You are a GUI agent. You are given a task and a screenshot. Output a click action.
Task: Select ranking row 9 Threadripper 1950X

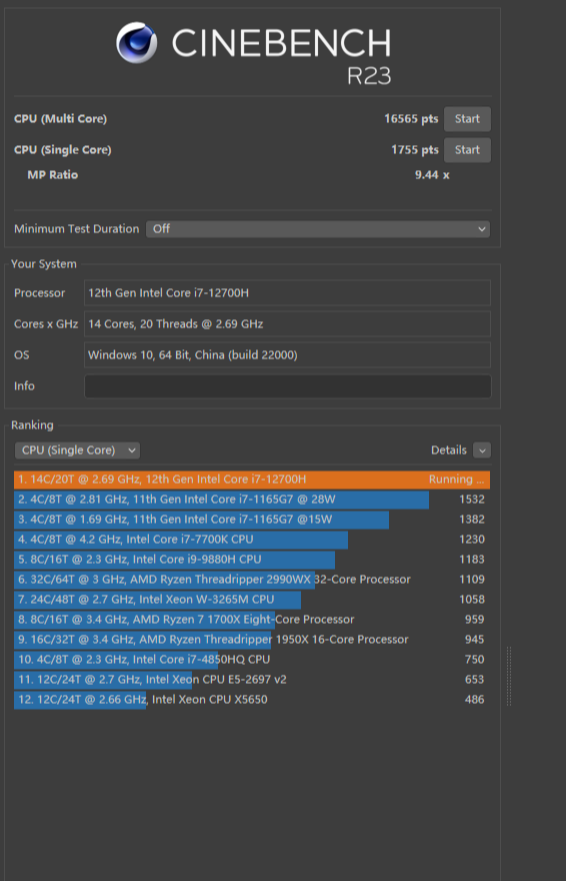(252, 640)
